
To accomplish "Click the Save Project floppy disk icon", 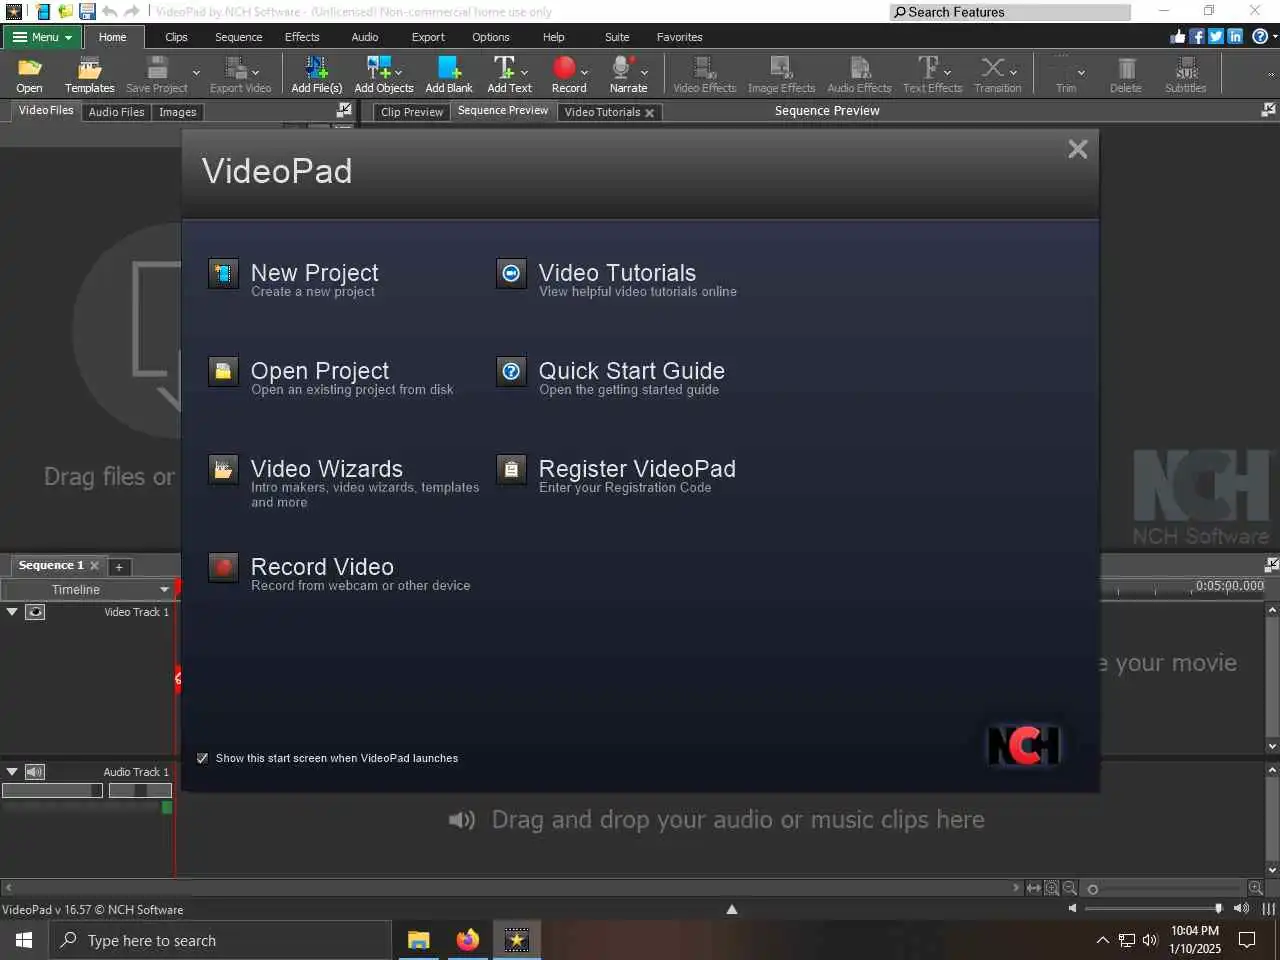I will [x=157, y=68].
